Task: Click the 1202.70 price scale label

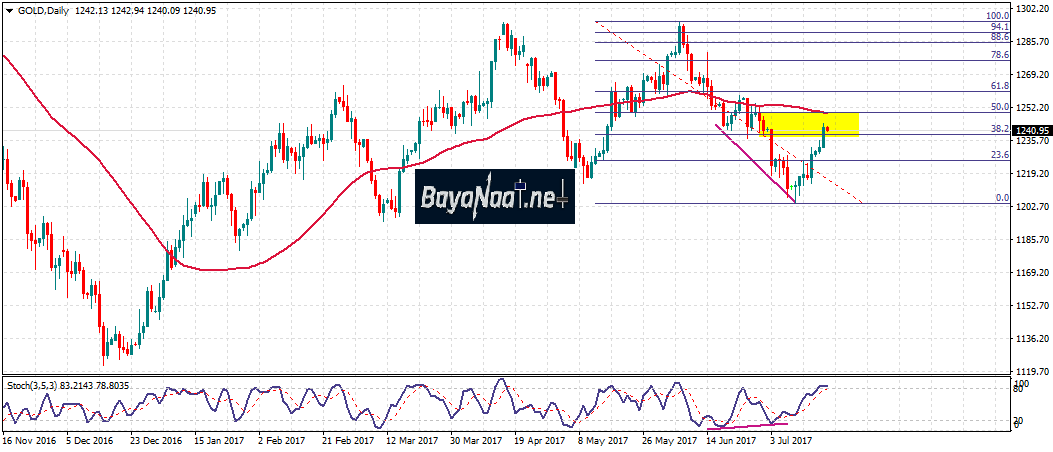Action: (1032, 206)
